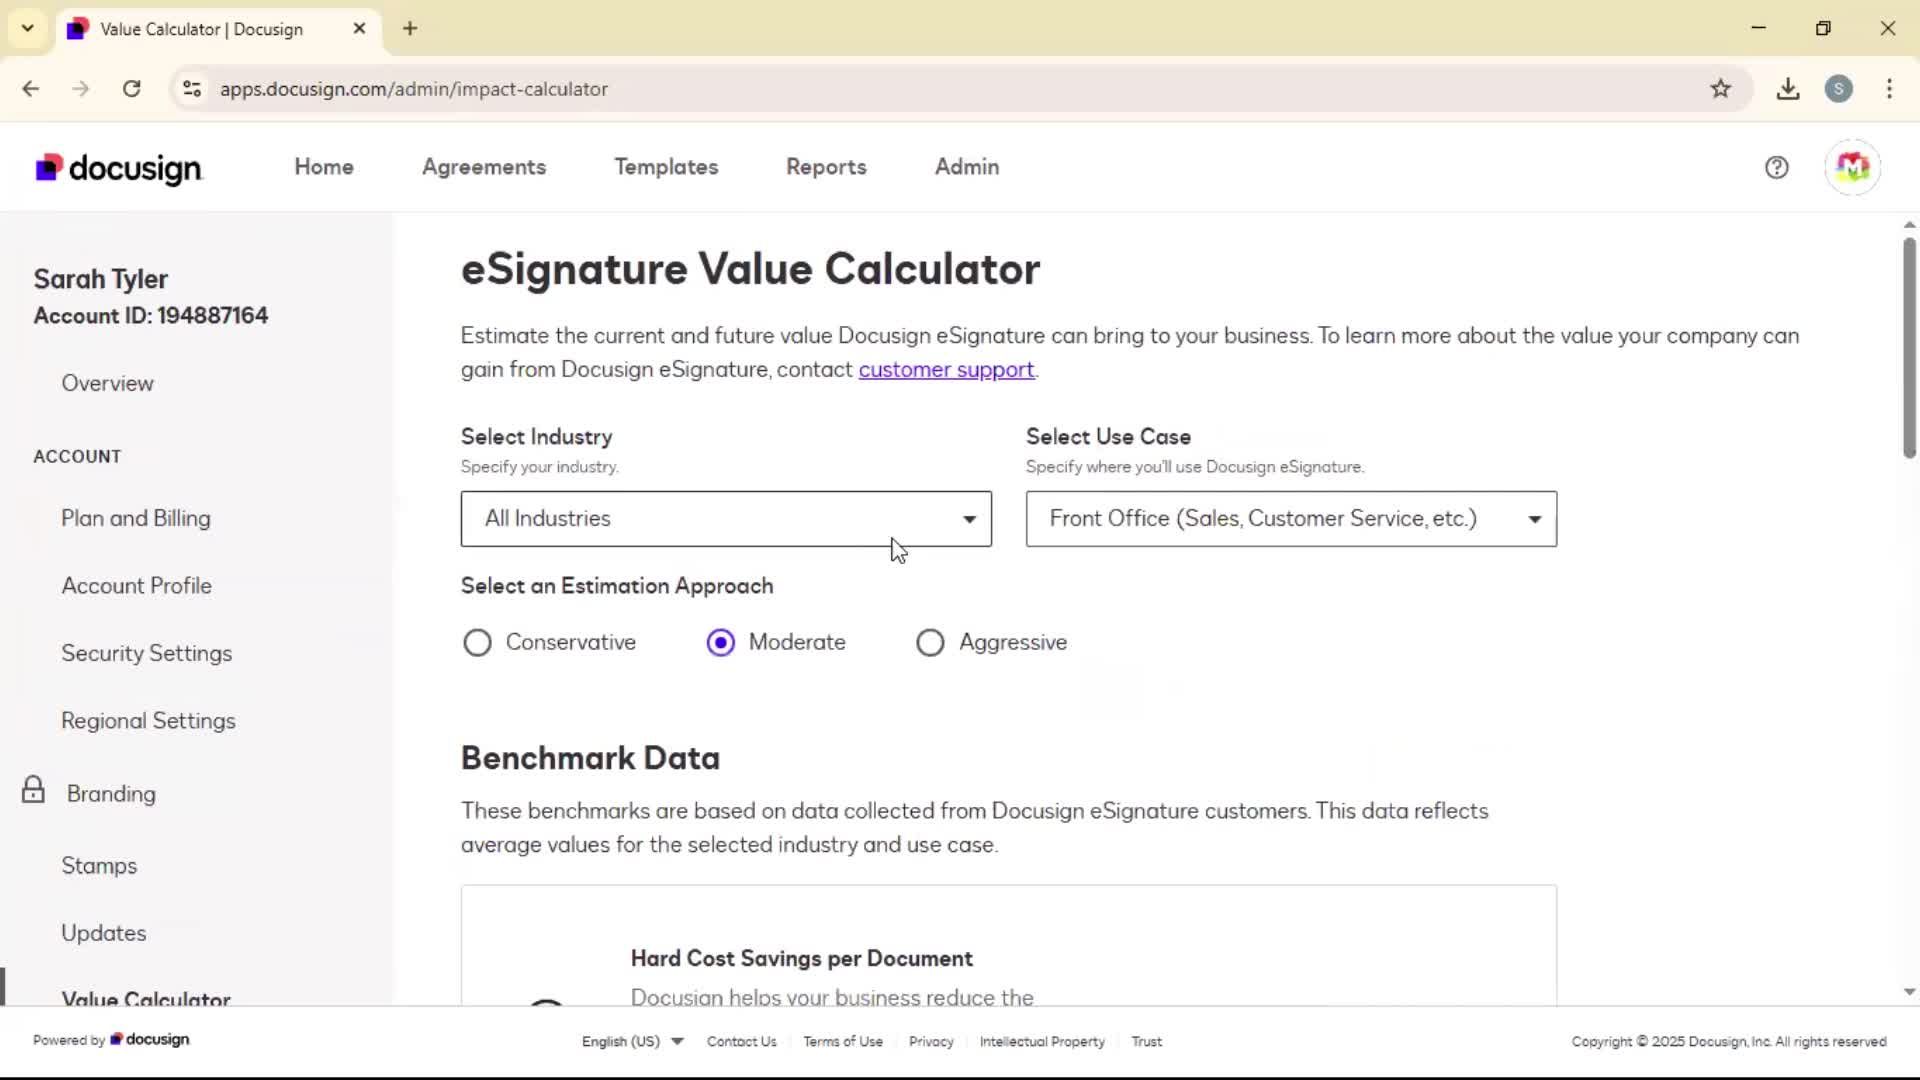Open the Admin menu

click(967, 167)
